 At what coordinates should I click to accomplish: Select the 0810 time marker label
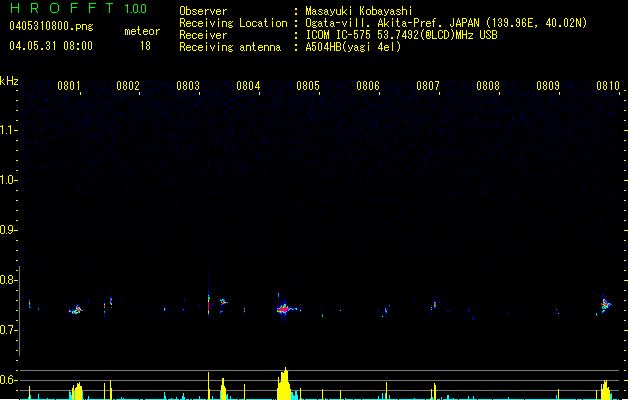point(608,86)
